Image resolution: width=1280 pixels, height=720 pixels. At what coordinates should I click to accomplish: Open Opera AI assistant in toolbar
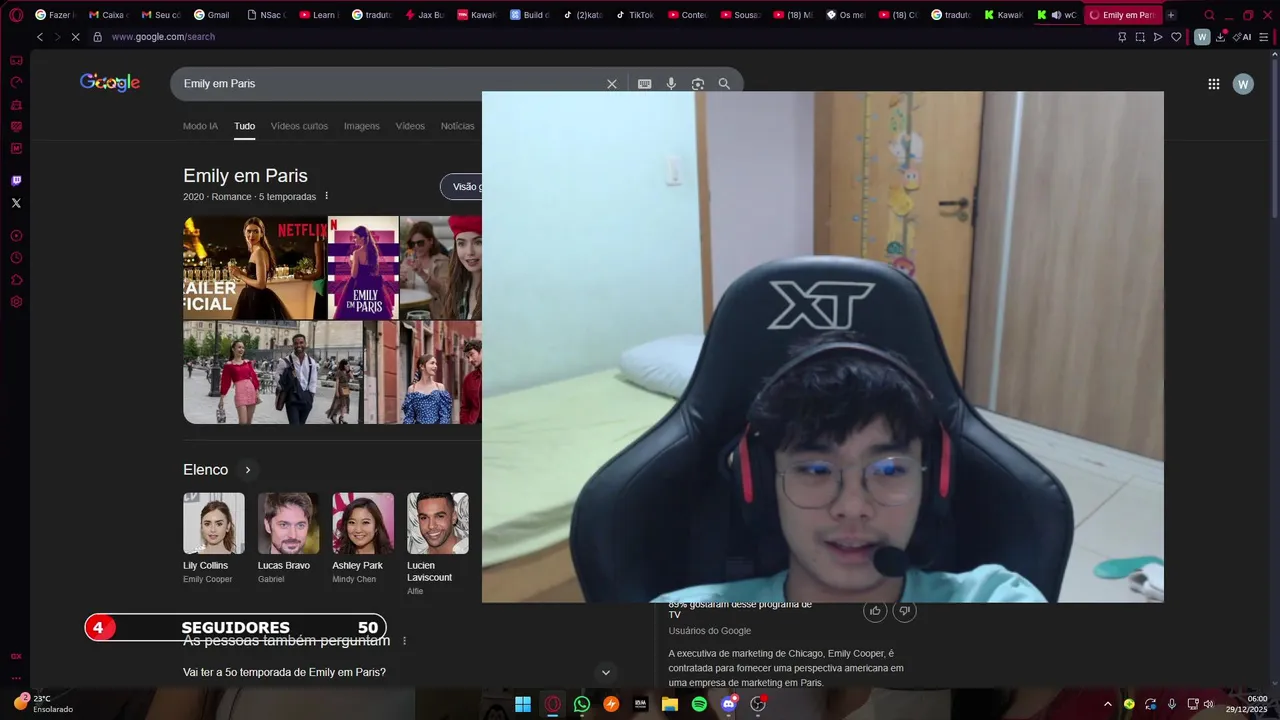1242,37
